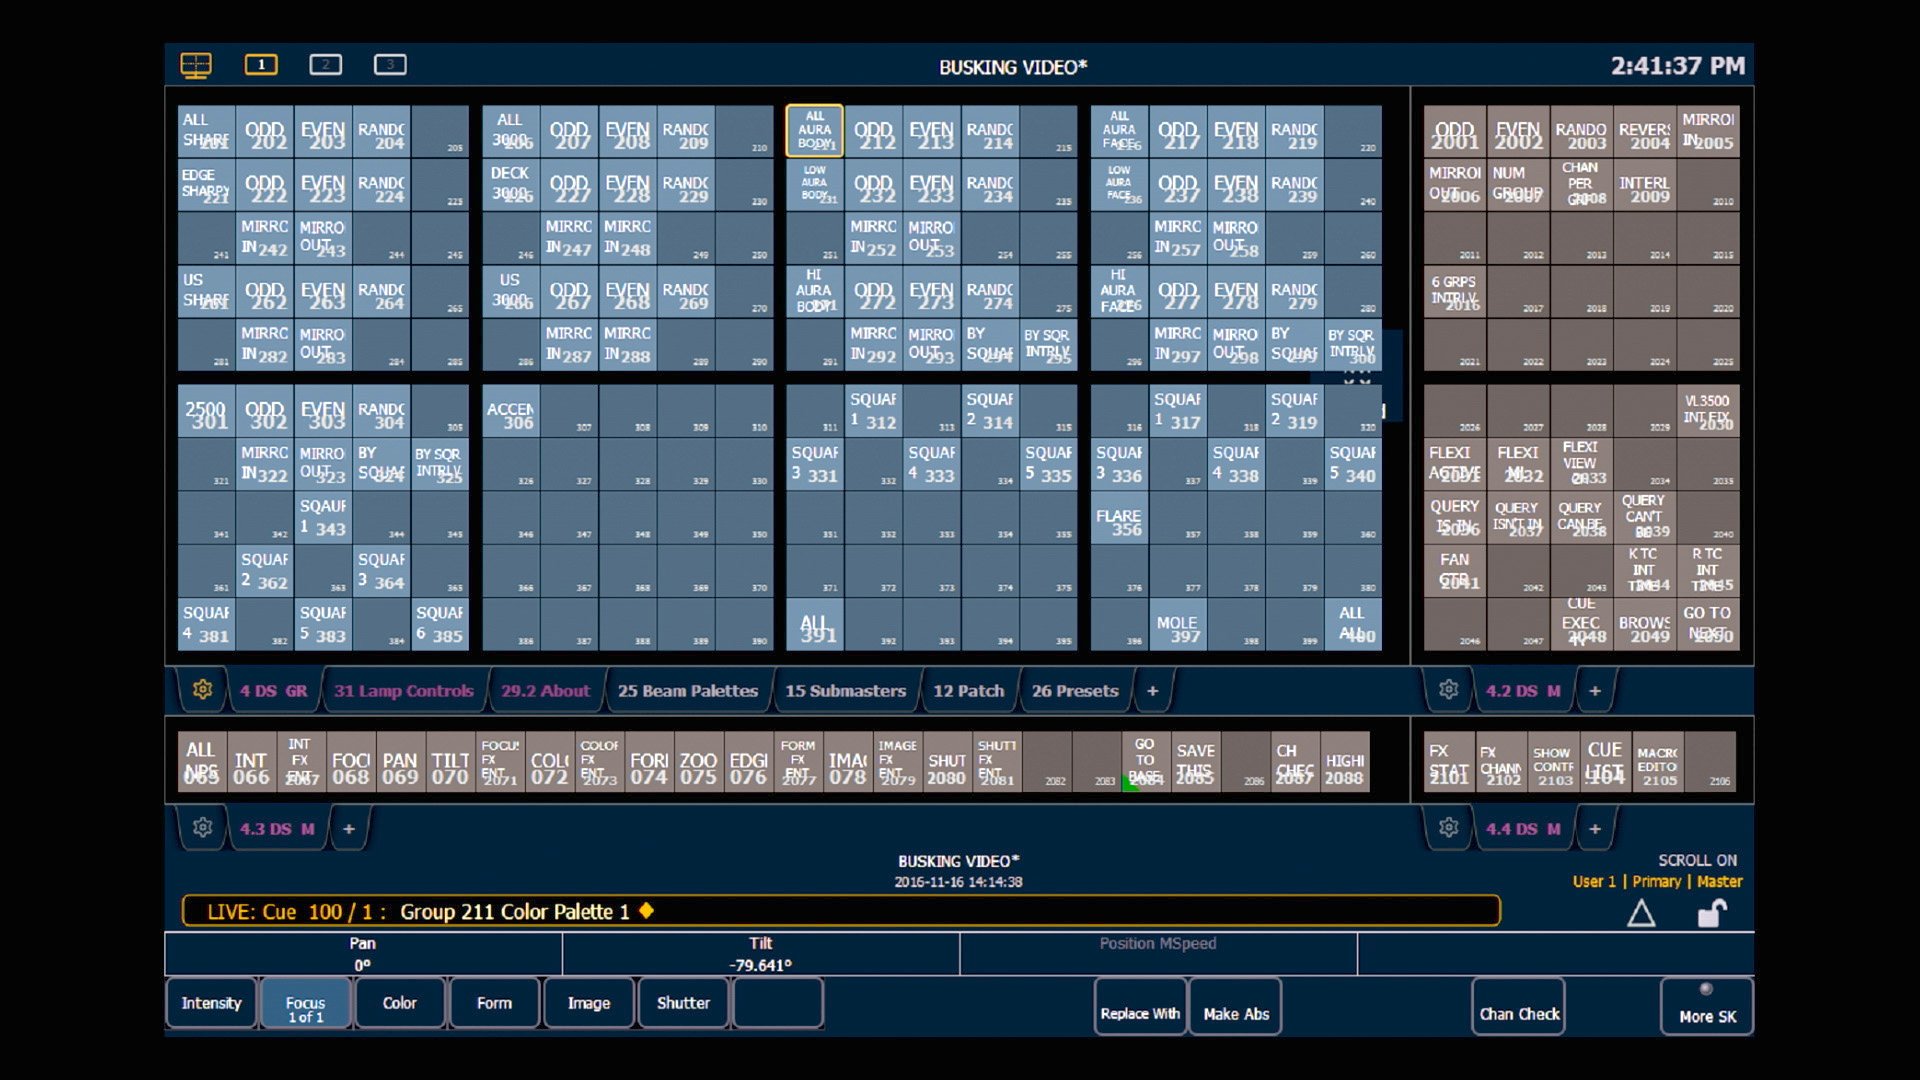The width and height of the screenshot is (1920, 1080).
Task: Select the Focus 1 of 1 category
Action: (306, 1003)
